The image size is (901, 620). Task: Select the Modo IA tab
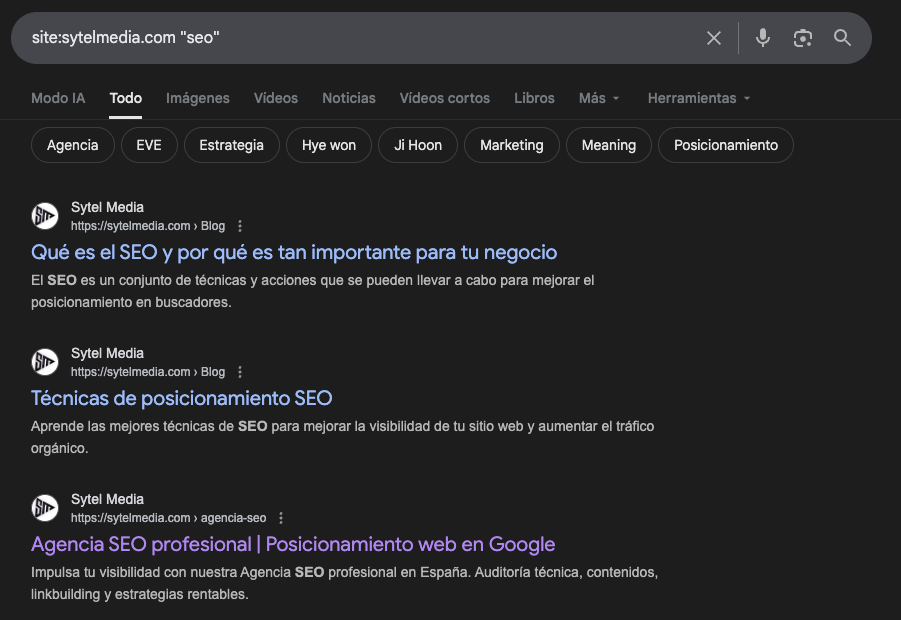click(57, 98)
